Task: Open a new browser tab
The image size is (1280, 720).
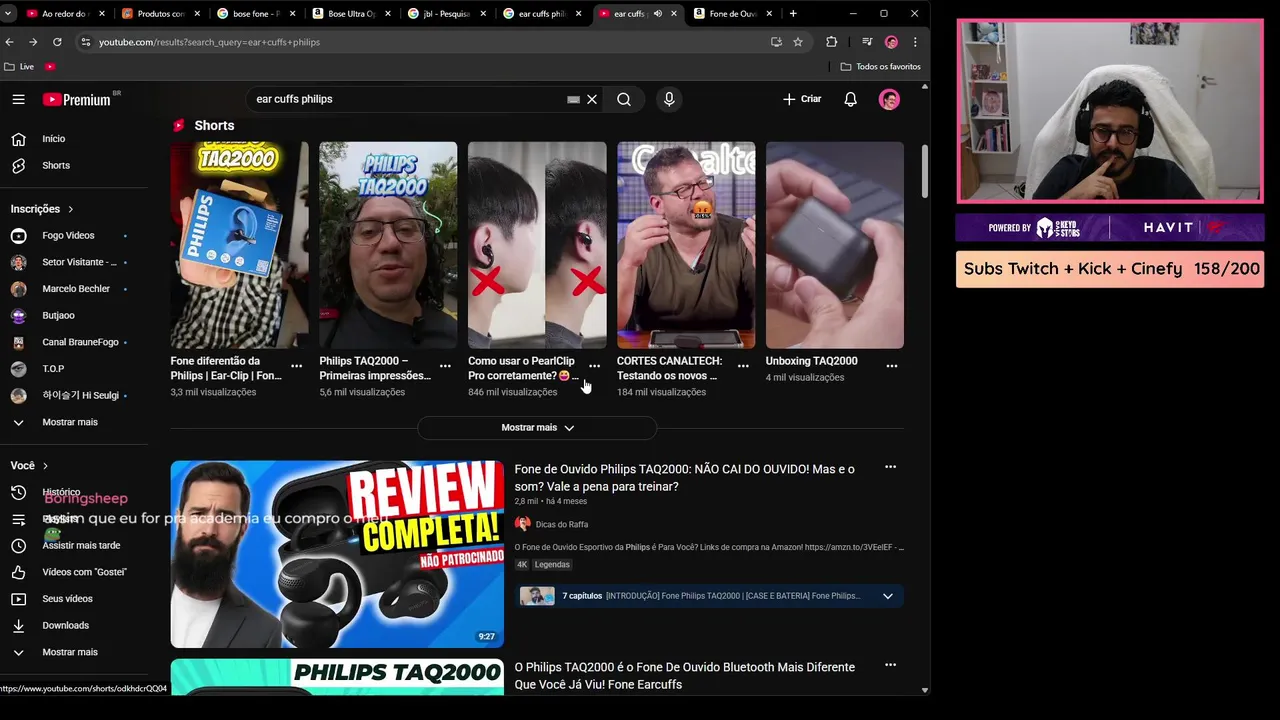Action: coord(793,14)
